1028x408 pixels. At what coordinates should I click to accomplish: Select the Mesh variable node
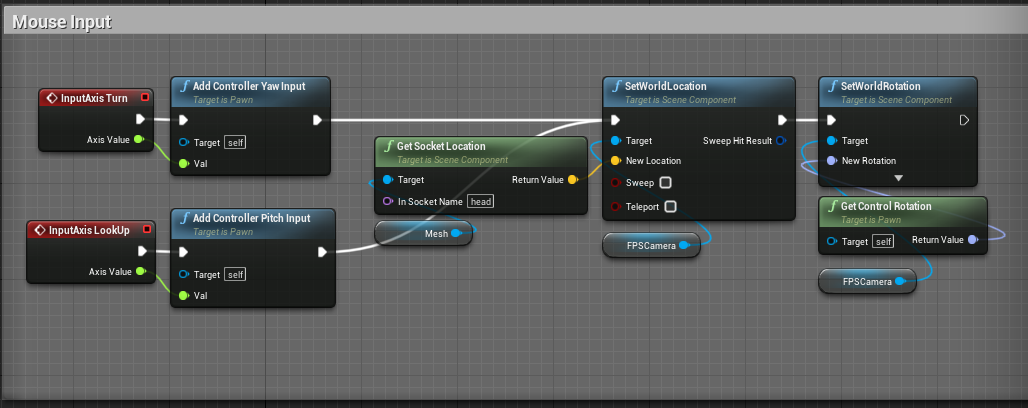(428, 233)
